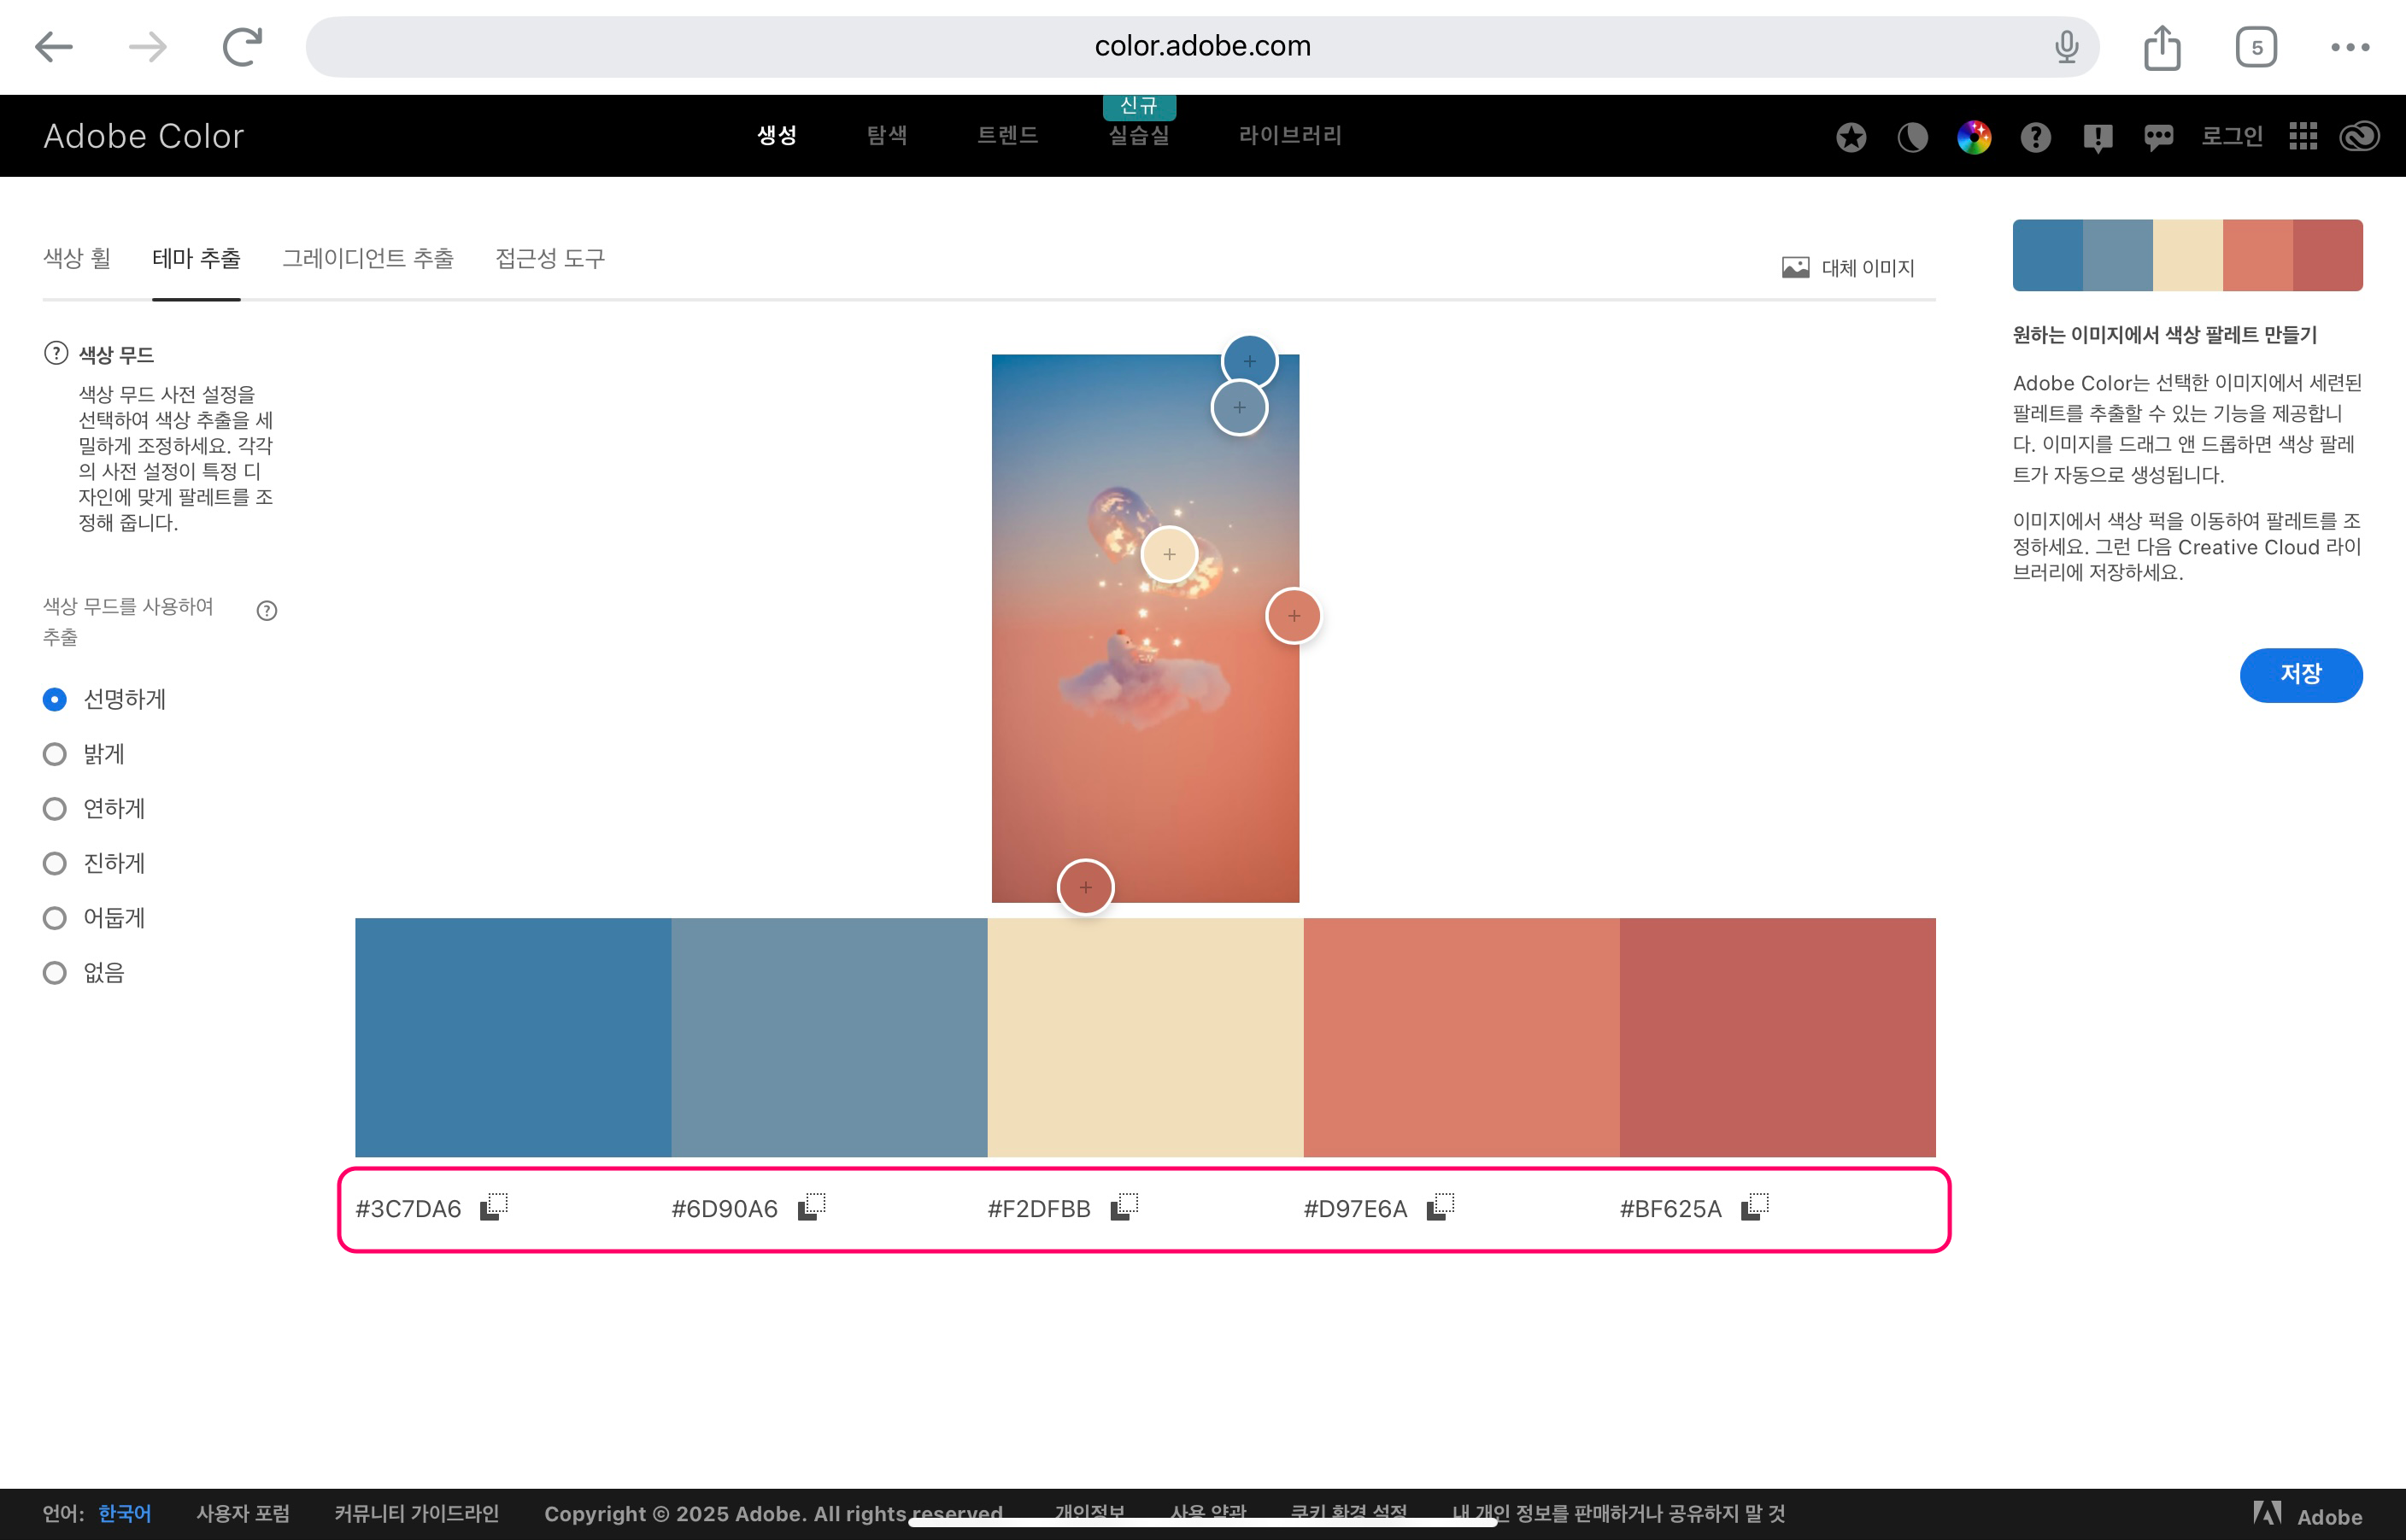2406x1540 pixels.
Task: Open the browser tabs counter showing 5
Action: [2256, 47]
